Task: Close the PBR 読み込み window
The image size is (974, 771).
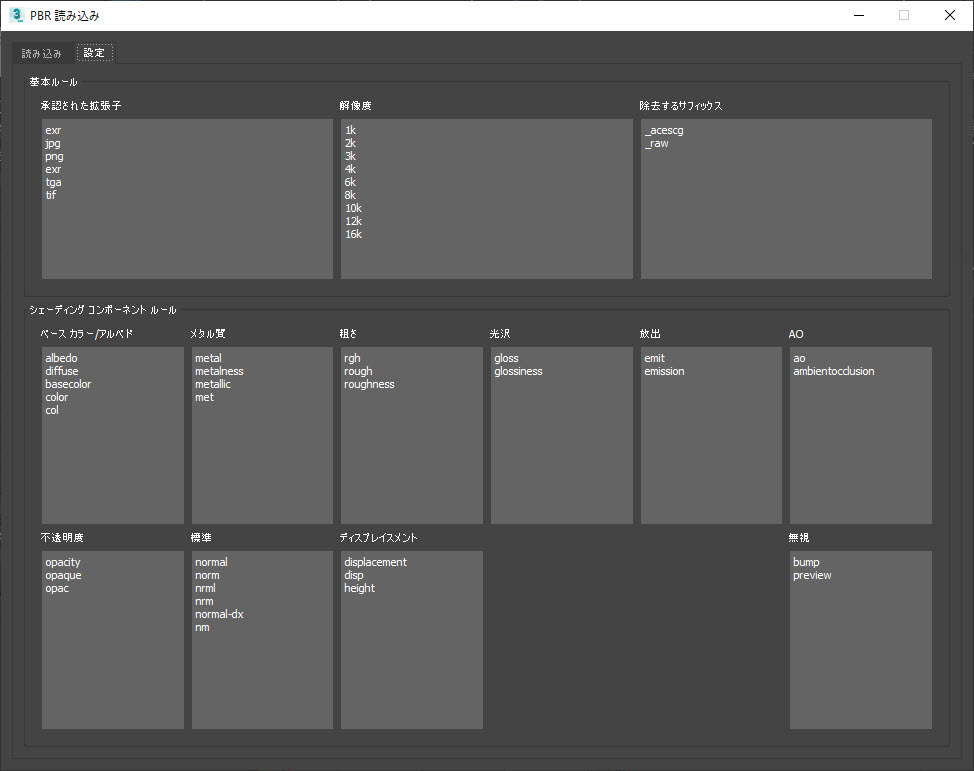Action: tap(950, 15)
